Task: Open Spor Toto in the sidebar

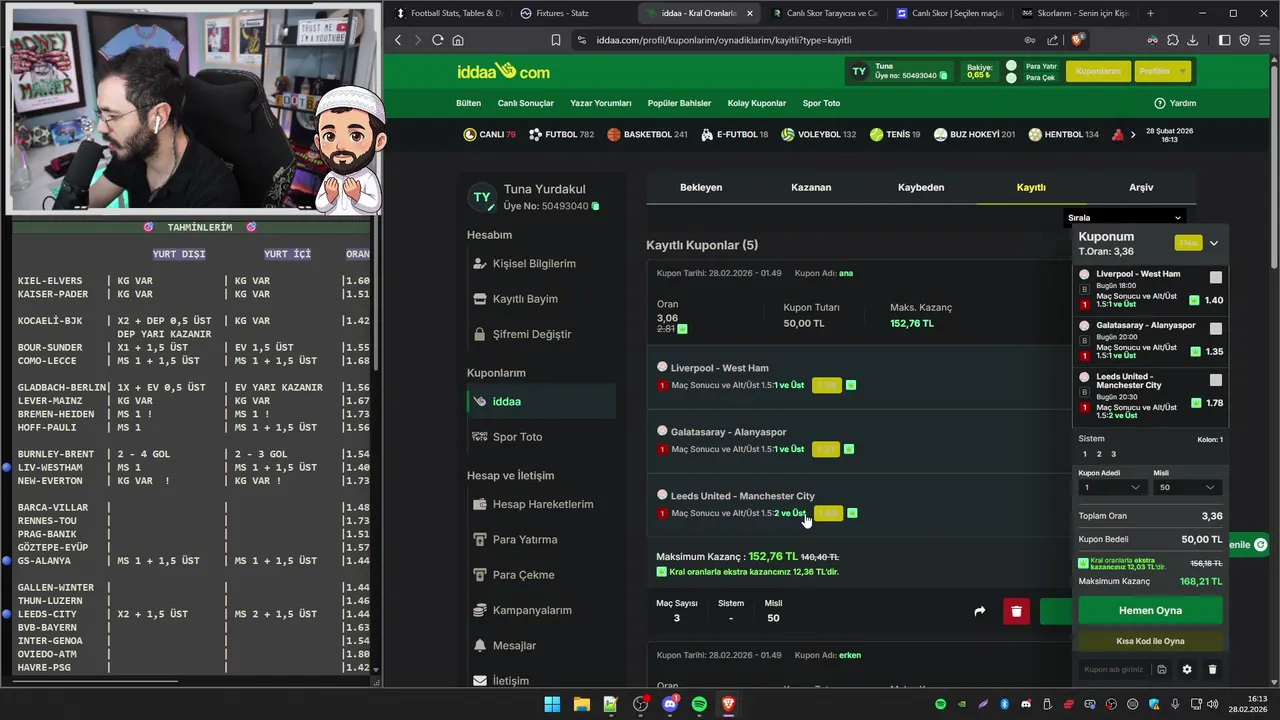Action: pyautogui.click(x=517, y=437)
